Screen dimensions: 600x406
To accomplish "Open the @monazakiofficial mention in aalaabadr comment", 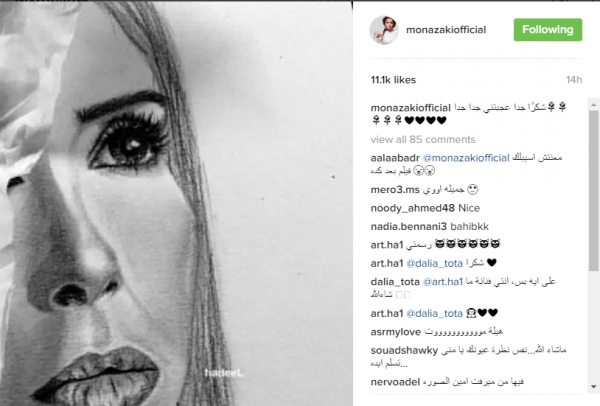I will point(466,158).
